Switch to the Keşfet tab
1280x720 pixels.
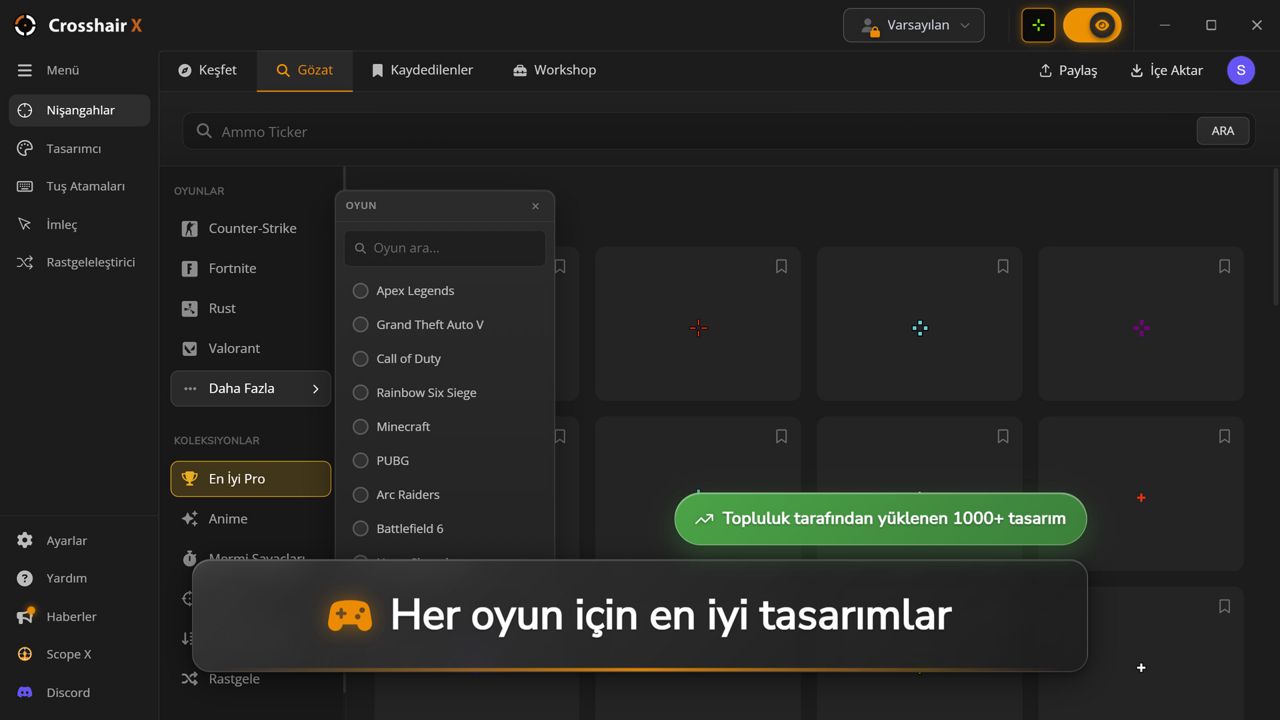click(x=207, y=70)
